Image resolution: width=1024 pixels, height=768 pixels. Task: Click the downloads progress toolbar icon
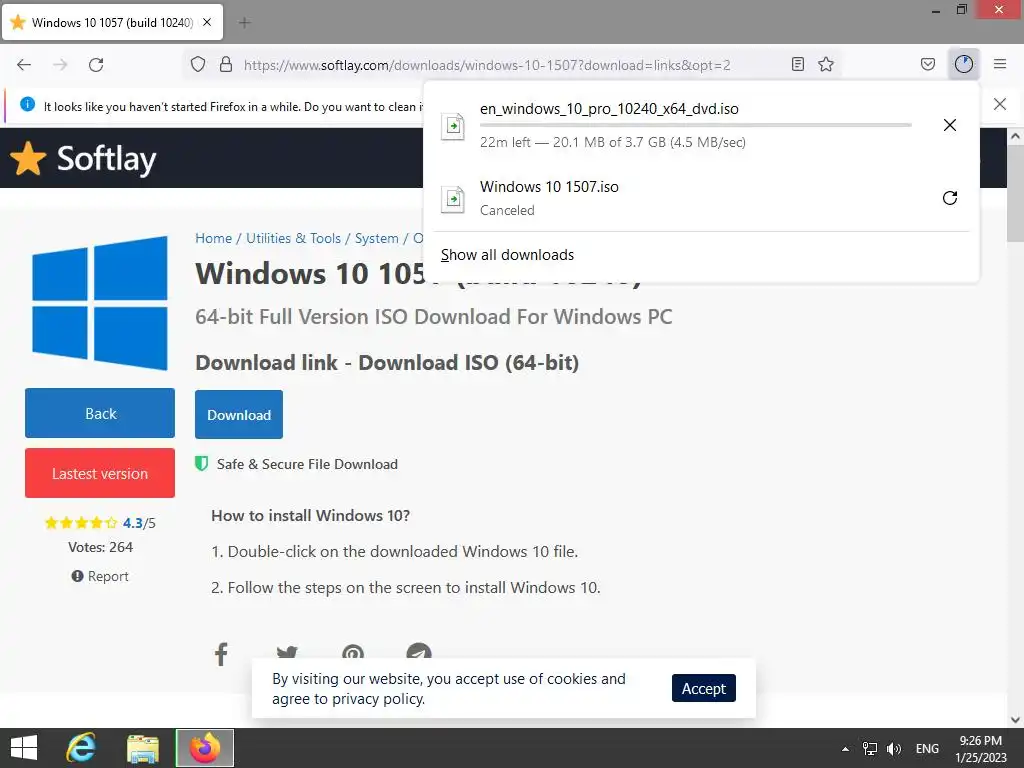[x=964, y=64]
